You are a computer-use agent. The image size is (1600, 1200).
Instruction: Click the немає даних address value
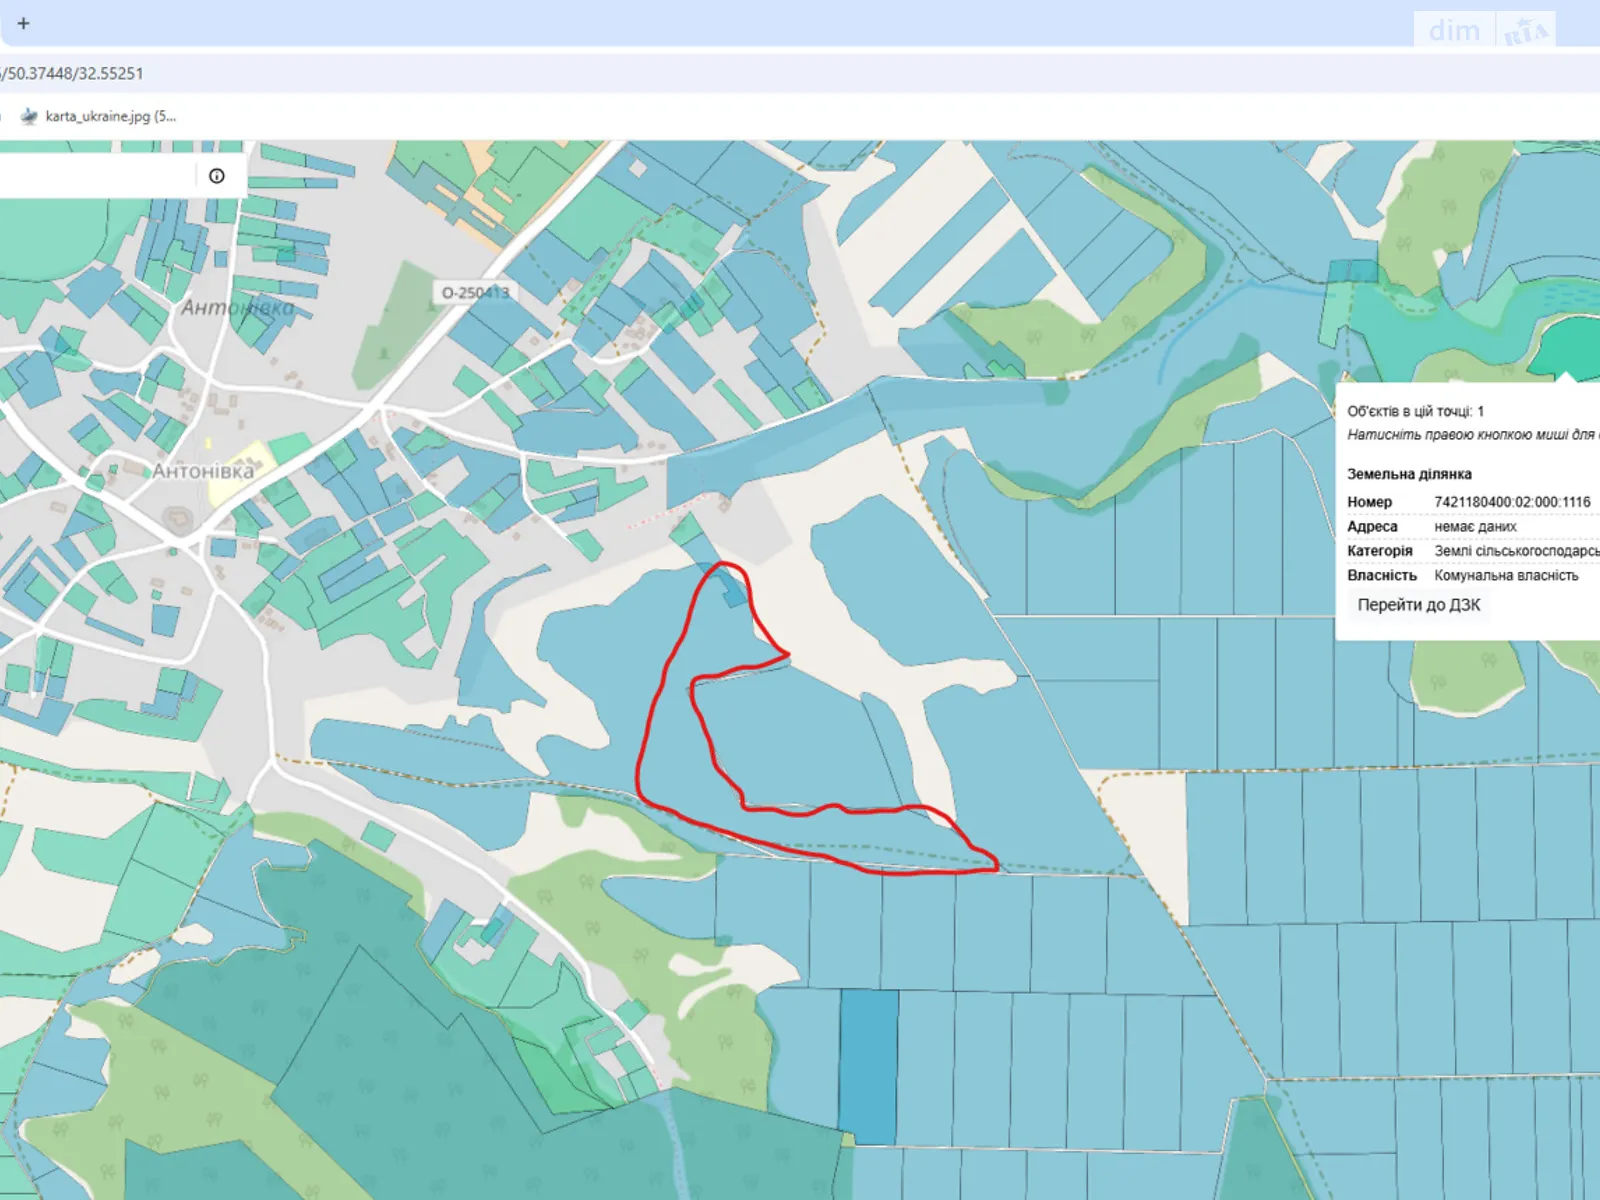pyautogui.click(x=1475, y=527)
